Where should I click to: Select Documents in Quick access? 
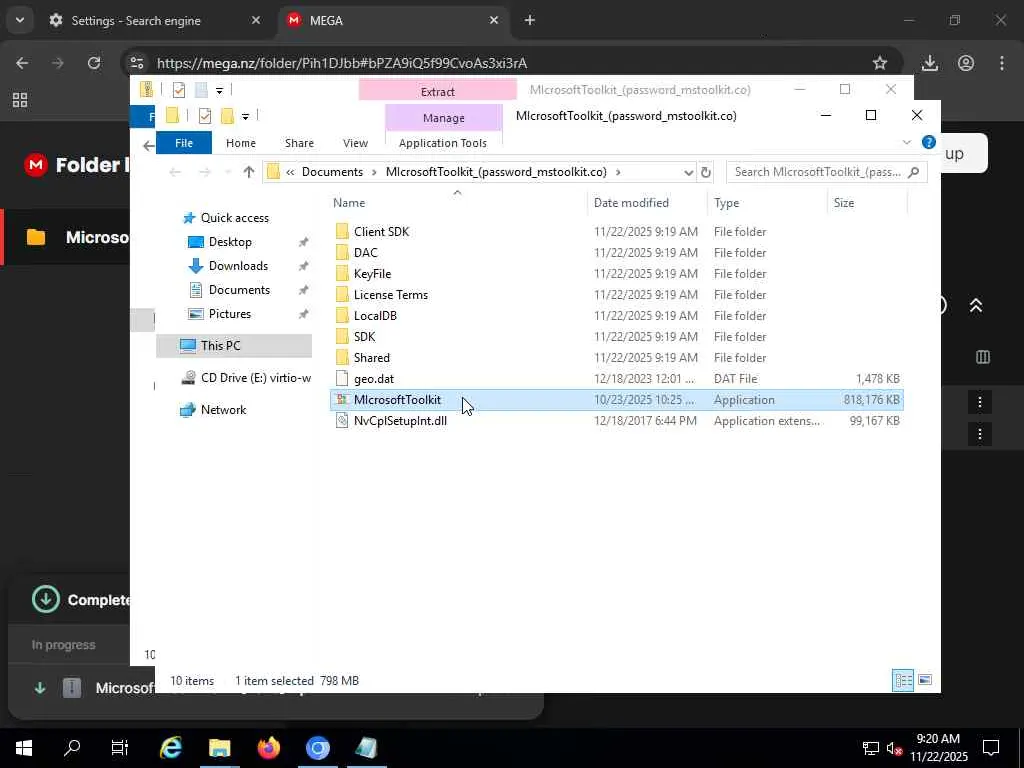click(239, 290)
